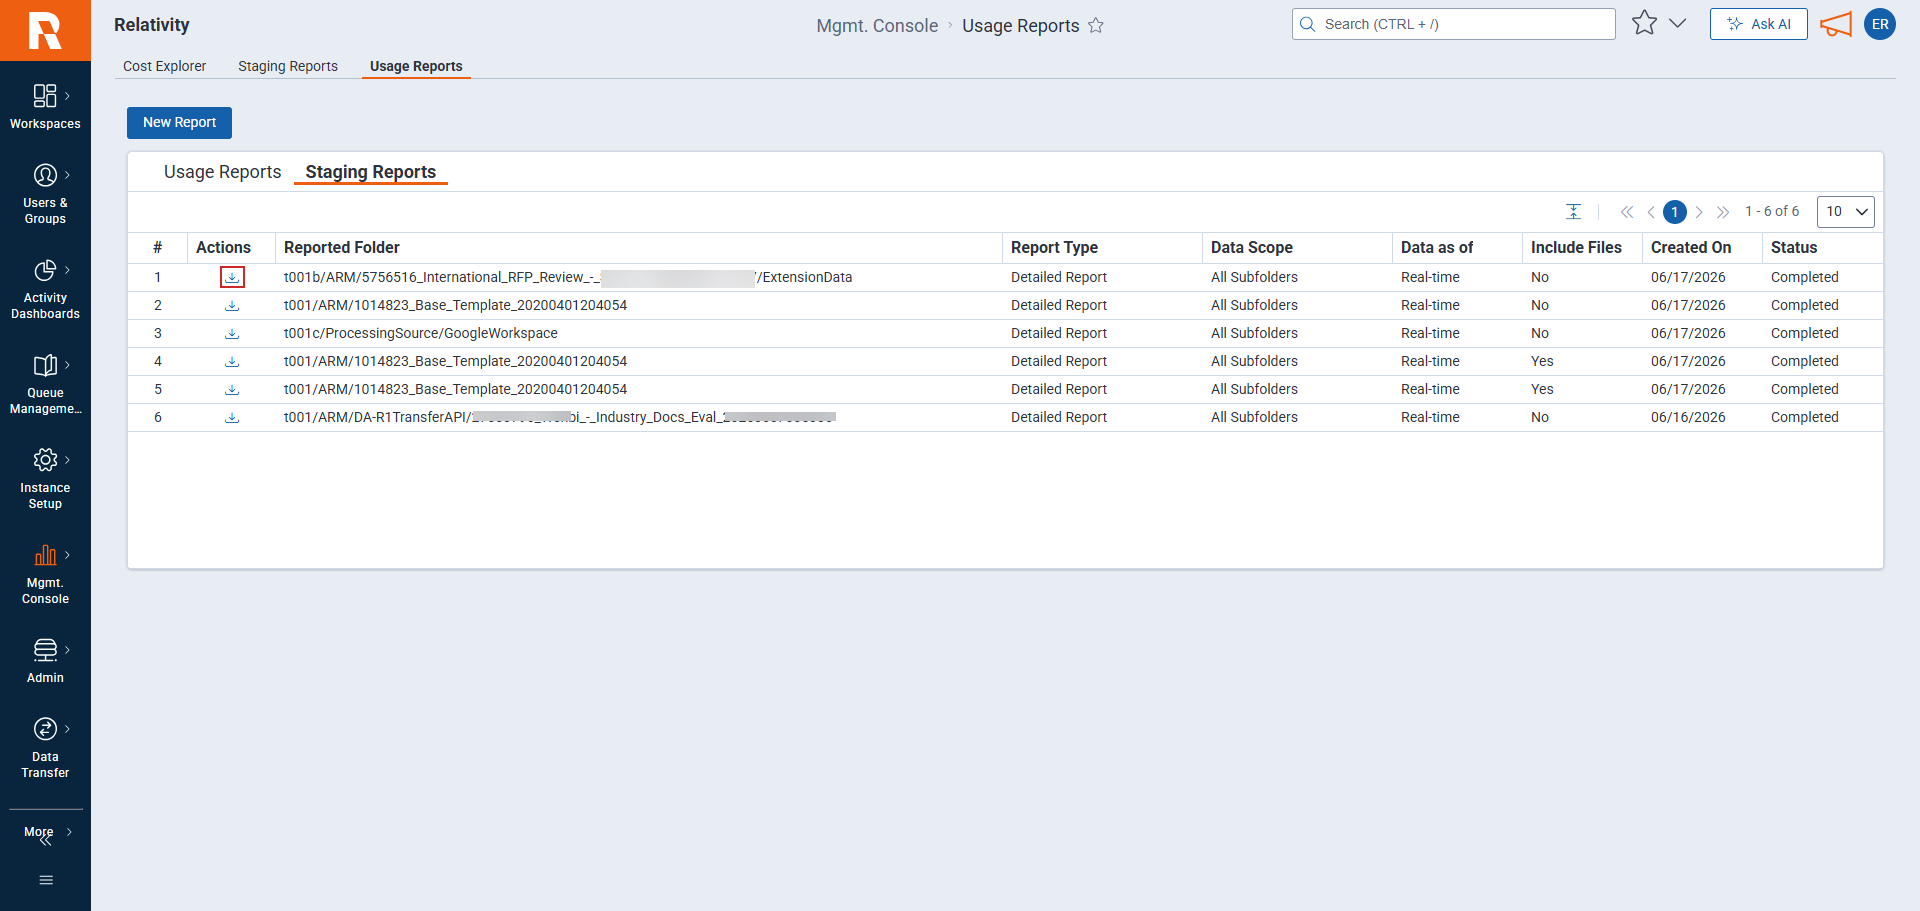Click the hamburger menu icon at sidebar bottom
This screenshot has width=1920, height=911.
pos(46,880)
